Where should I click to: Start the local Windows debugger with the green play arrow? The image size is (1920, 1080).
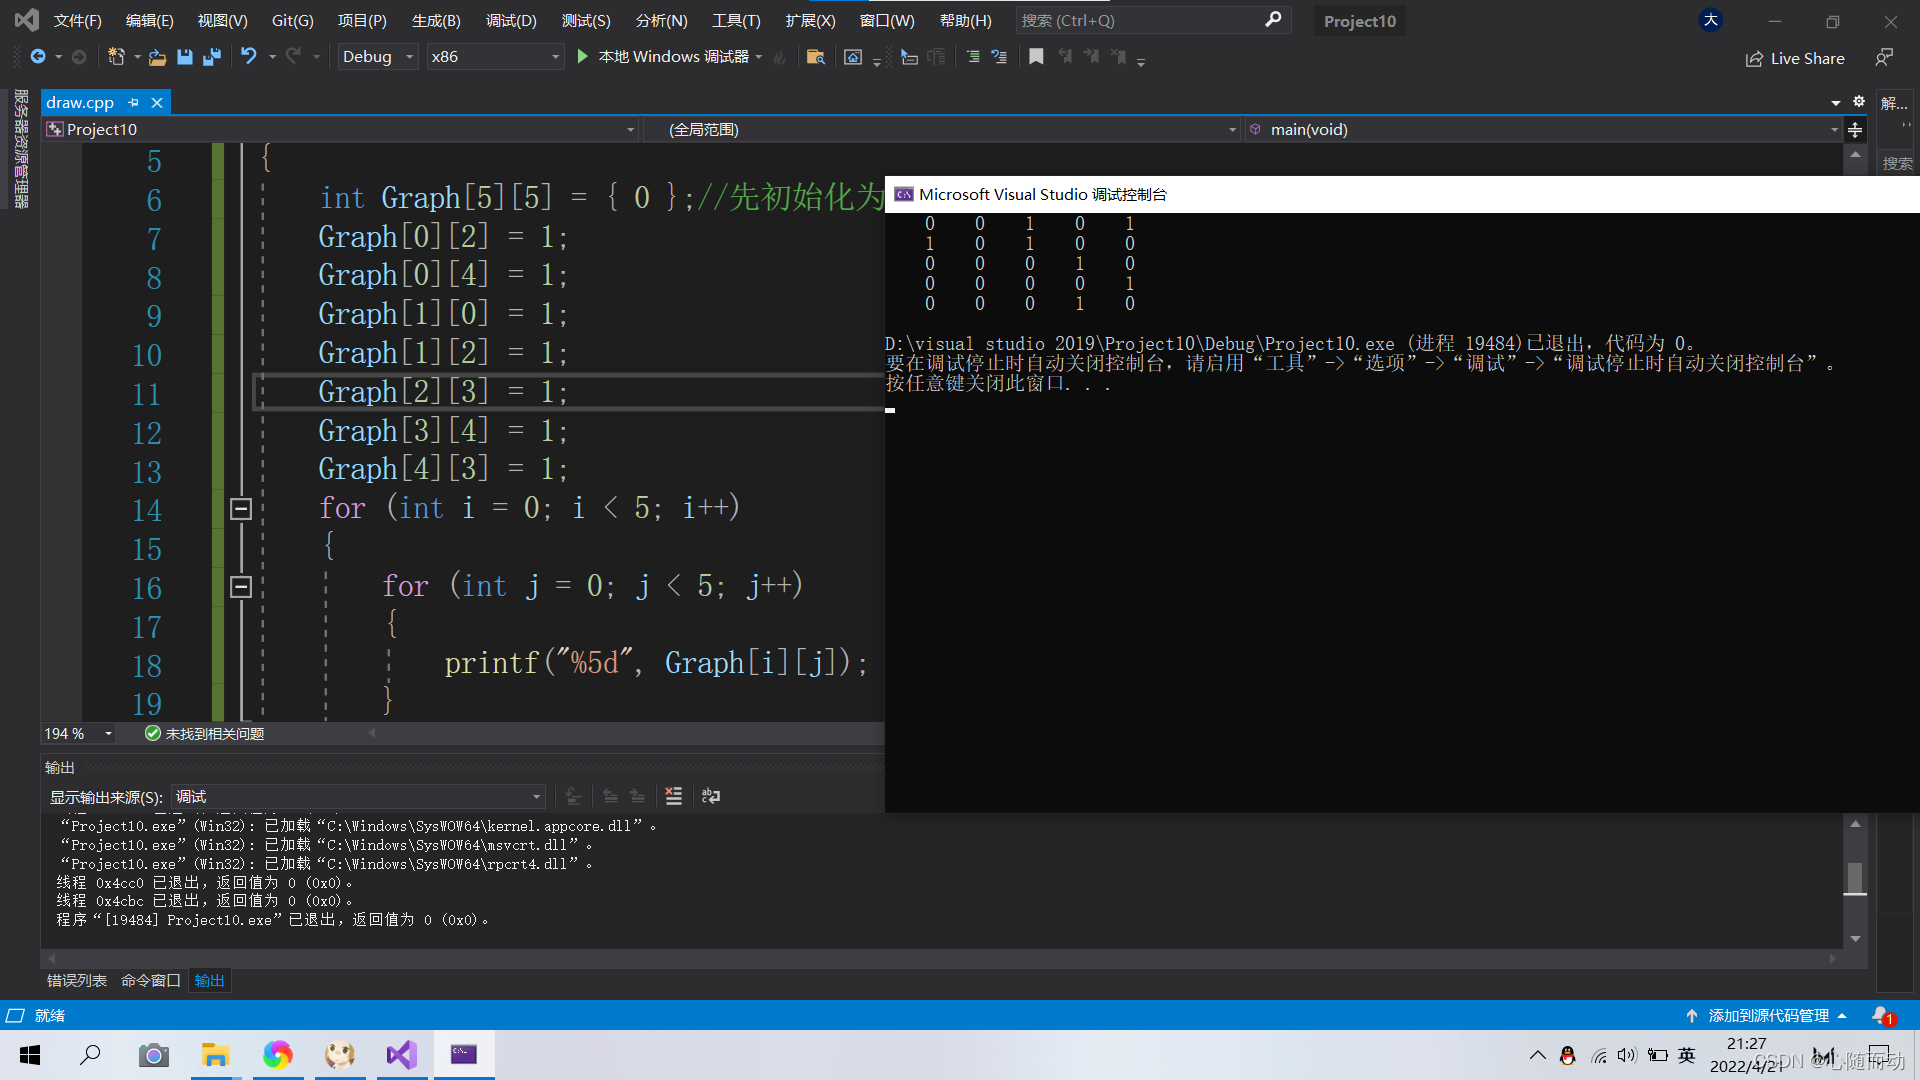click(x=583, y=57)
